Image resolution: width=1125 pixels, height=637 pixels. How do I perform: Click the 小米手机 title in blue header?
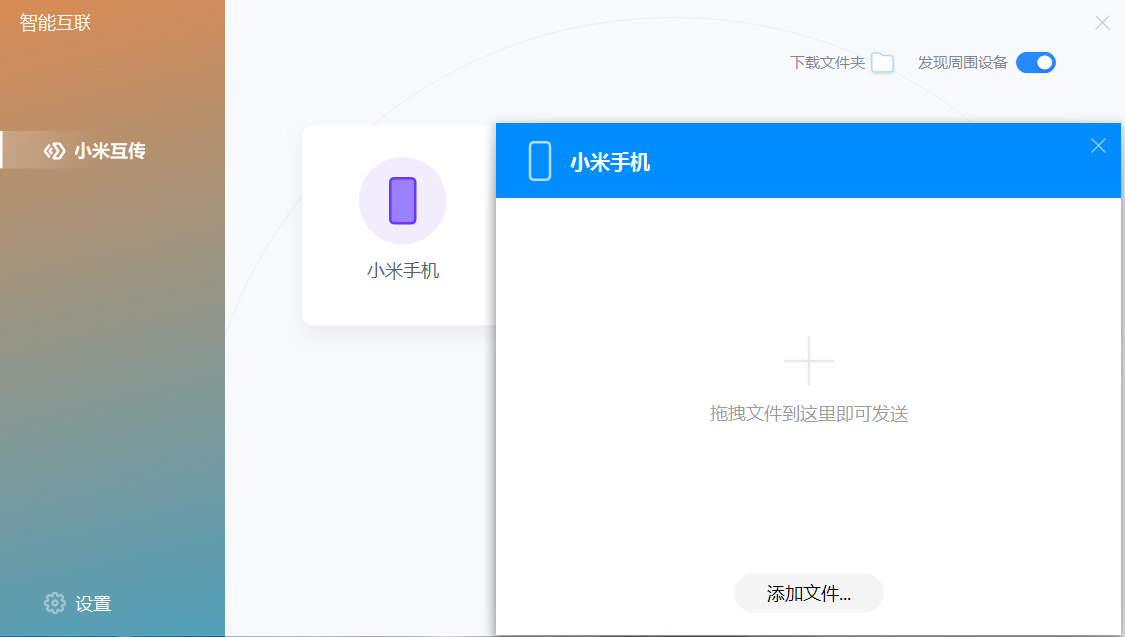tap(610, 162)
